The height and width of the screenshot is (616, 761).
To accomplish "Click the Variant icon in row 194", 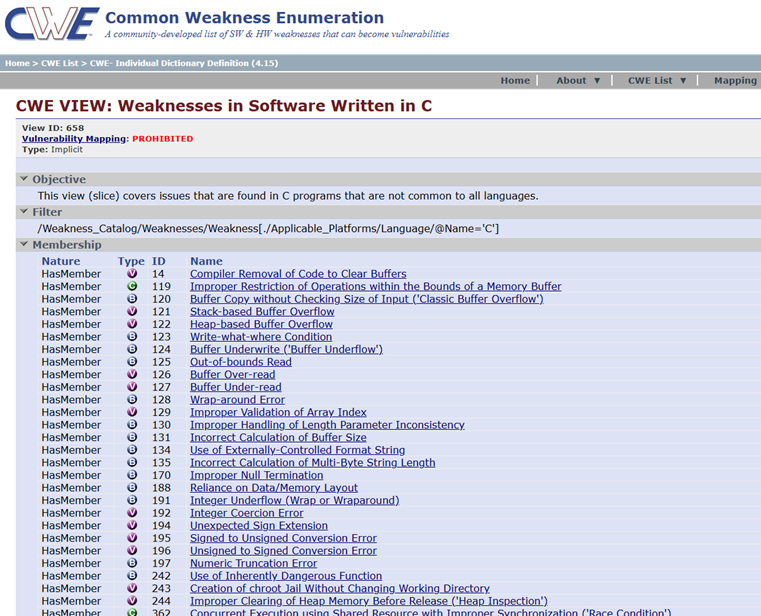I will click(x=132, y=526).
